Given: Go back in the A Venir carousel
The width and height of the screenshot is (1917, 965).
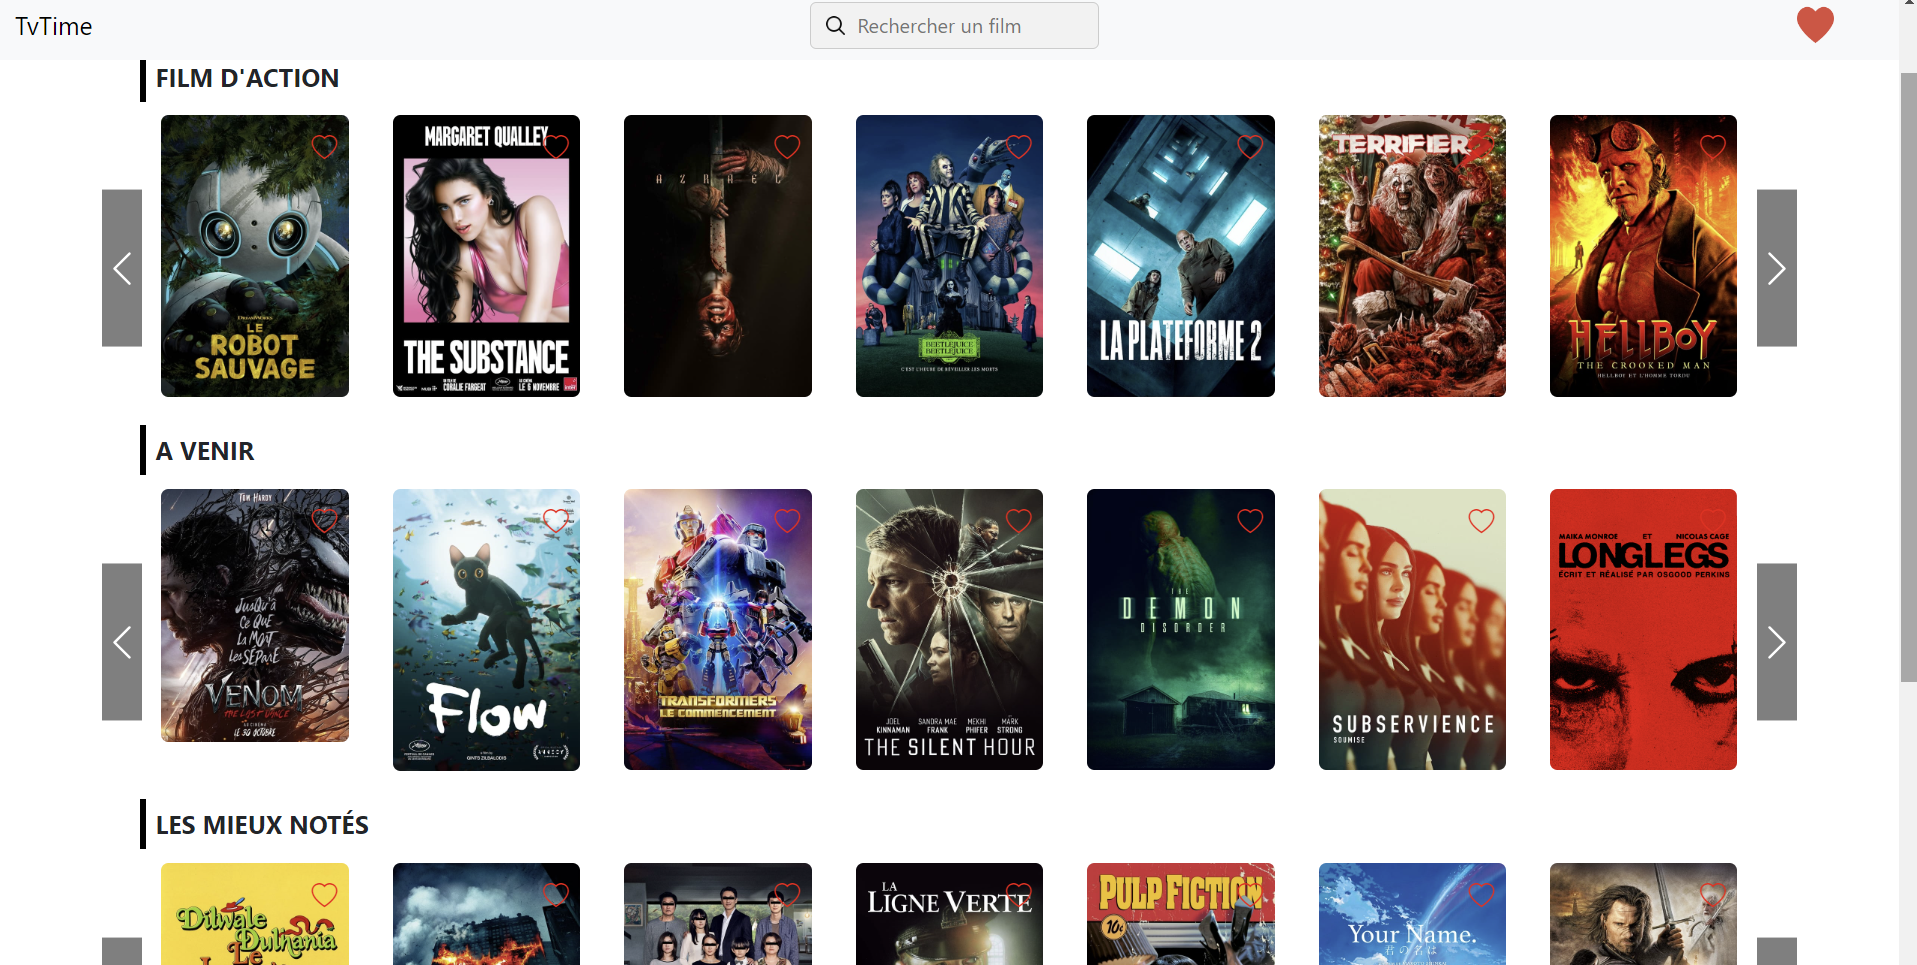Looking at the screenshot, I should (122, 642).
